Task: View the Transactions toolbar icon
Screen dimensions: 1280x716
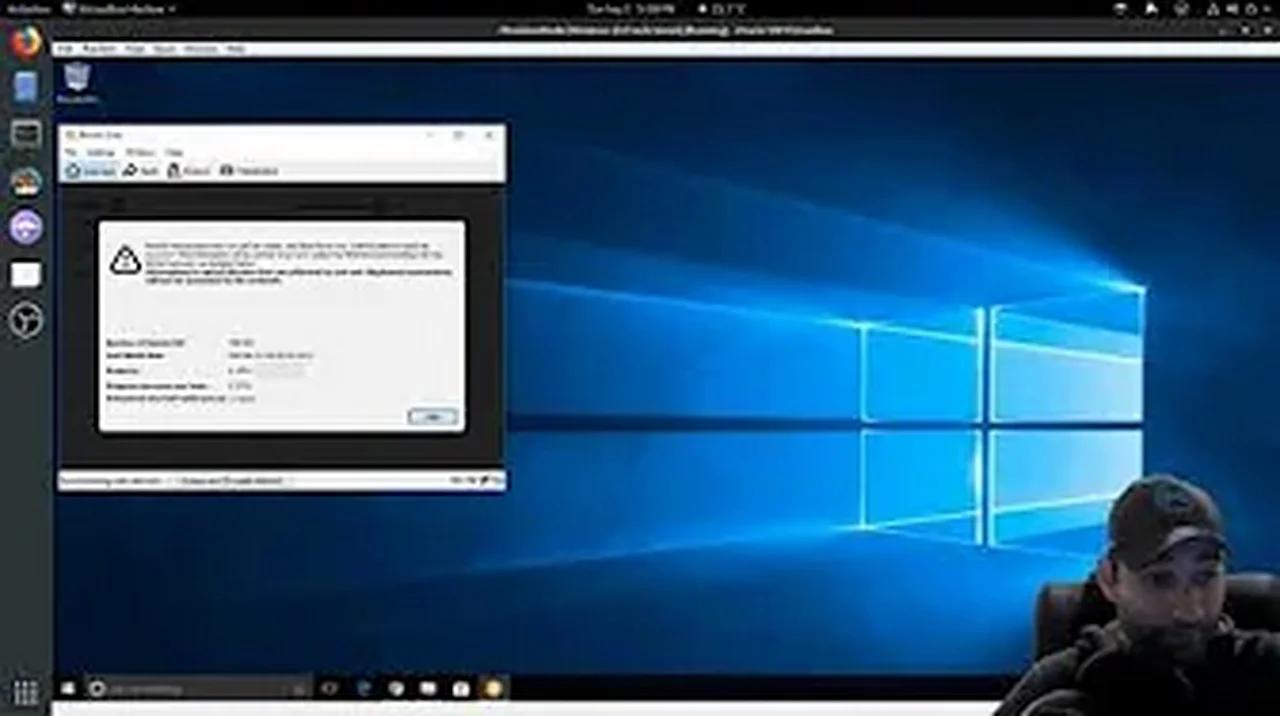Action: coord(250,170)
